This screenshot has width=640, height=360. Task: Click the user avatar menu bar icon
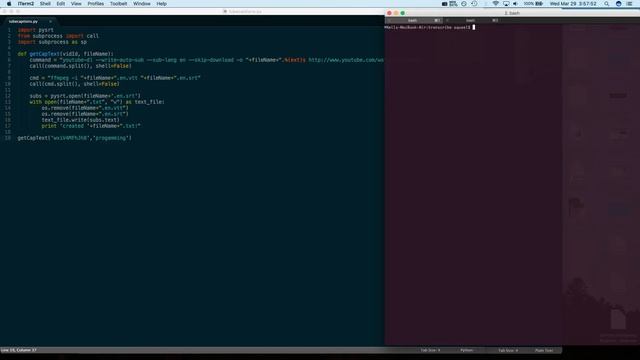point(619,4)
